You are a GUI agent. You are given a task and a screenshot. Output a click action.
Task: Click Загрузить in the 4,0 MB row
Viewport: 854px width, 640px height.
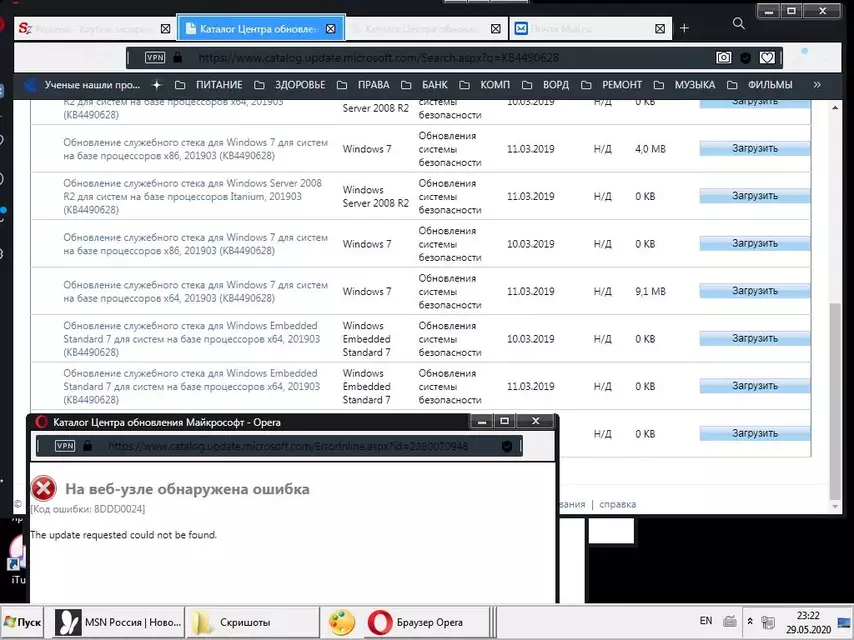pos(755,148)
